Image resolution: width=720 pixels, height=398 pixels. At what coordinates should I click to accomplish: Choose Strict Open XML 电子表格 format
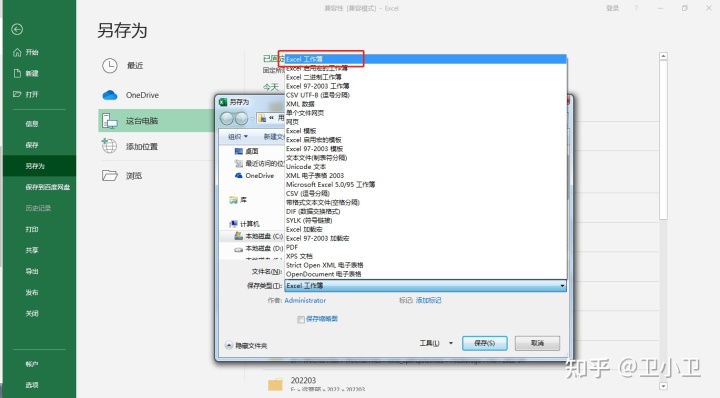[324, 265]
